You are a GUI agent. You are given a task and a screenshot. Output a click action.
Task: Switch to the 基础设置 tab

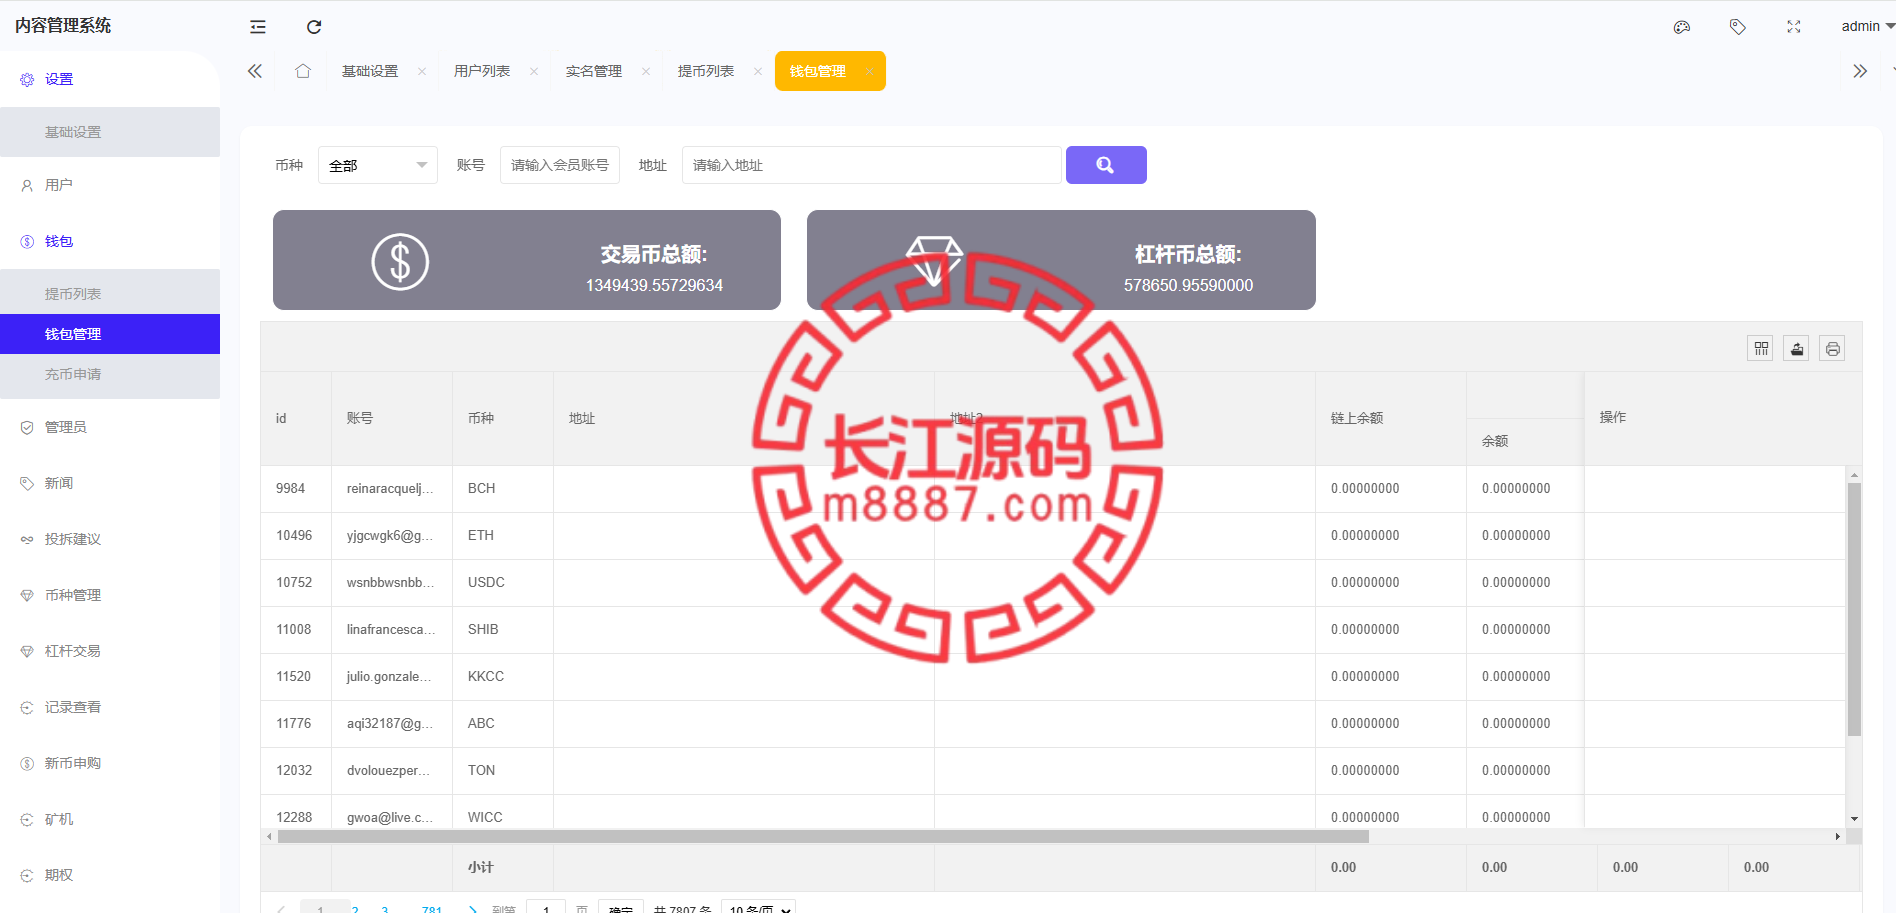pyautogui.click(x=370, y=71)
